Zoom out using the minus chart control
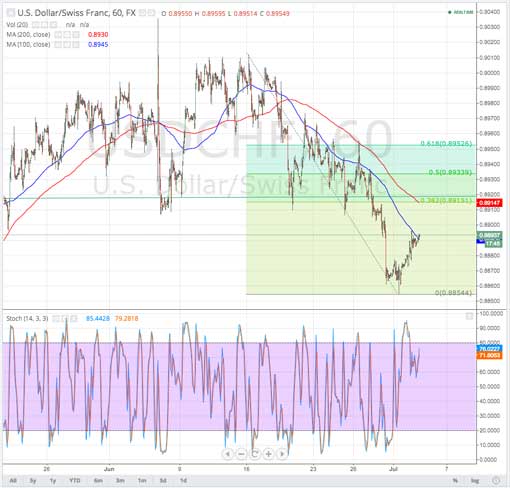The width and height of the screenshot is (510, 488). pos(241,454)
